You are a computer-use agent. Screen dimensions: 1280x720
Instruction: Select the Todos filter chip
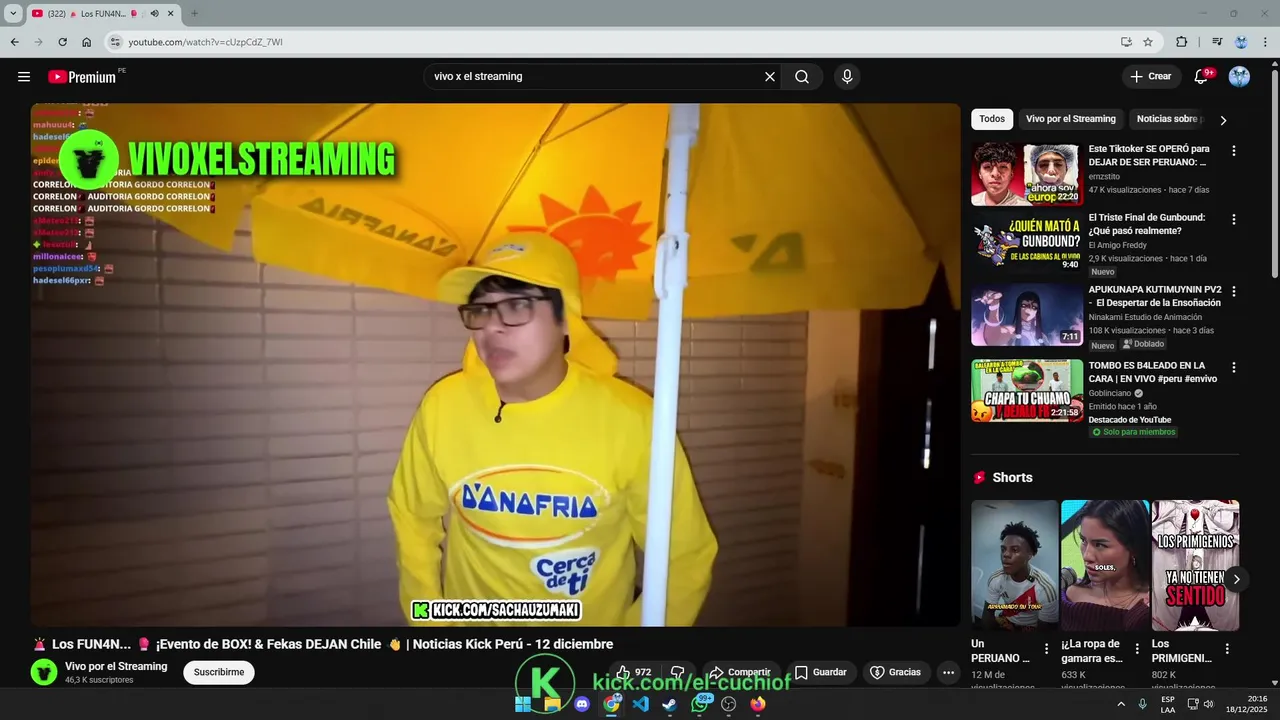[992, 119]
